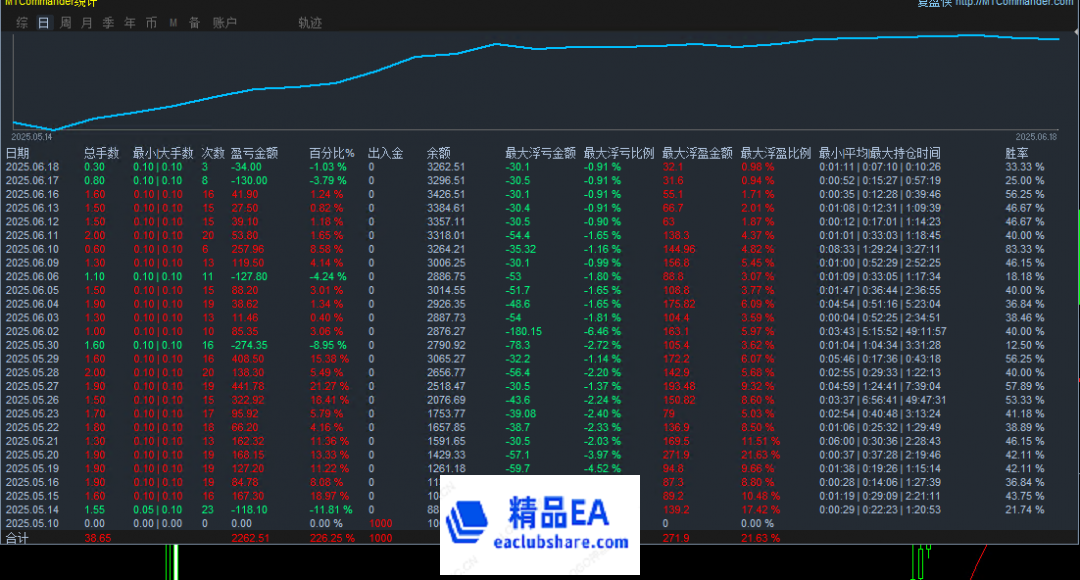The height and width of the screenshot is (580, 1080).
Task: Click the 胜率 win-rate column header
Action: point(1017,153)
